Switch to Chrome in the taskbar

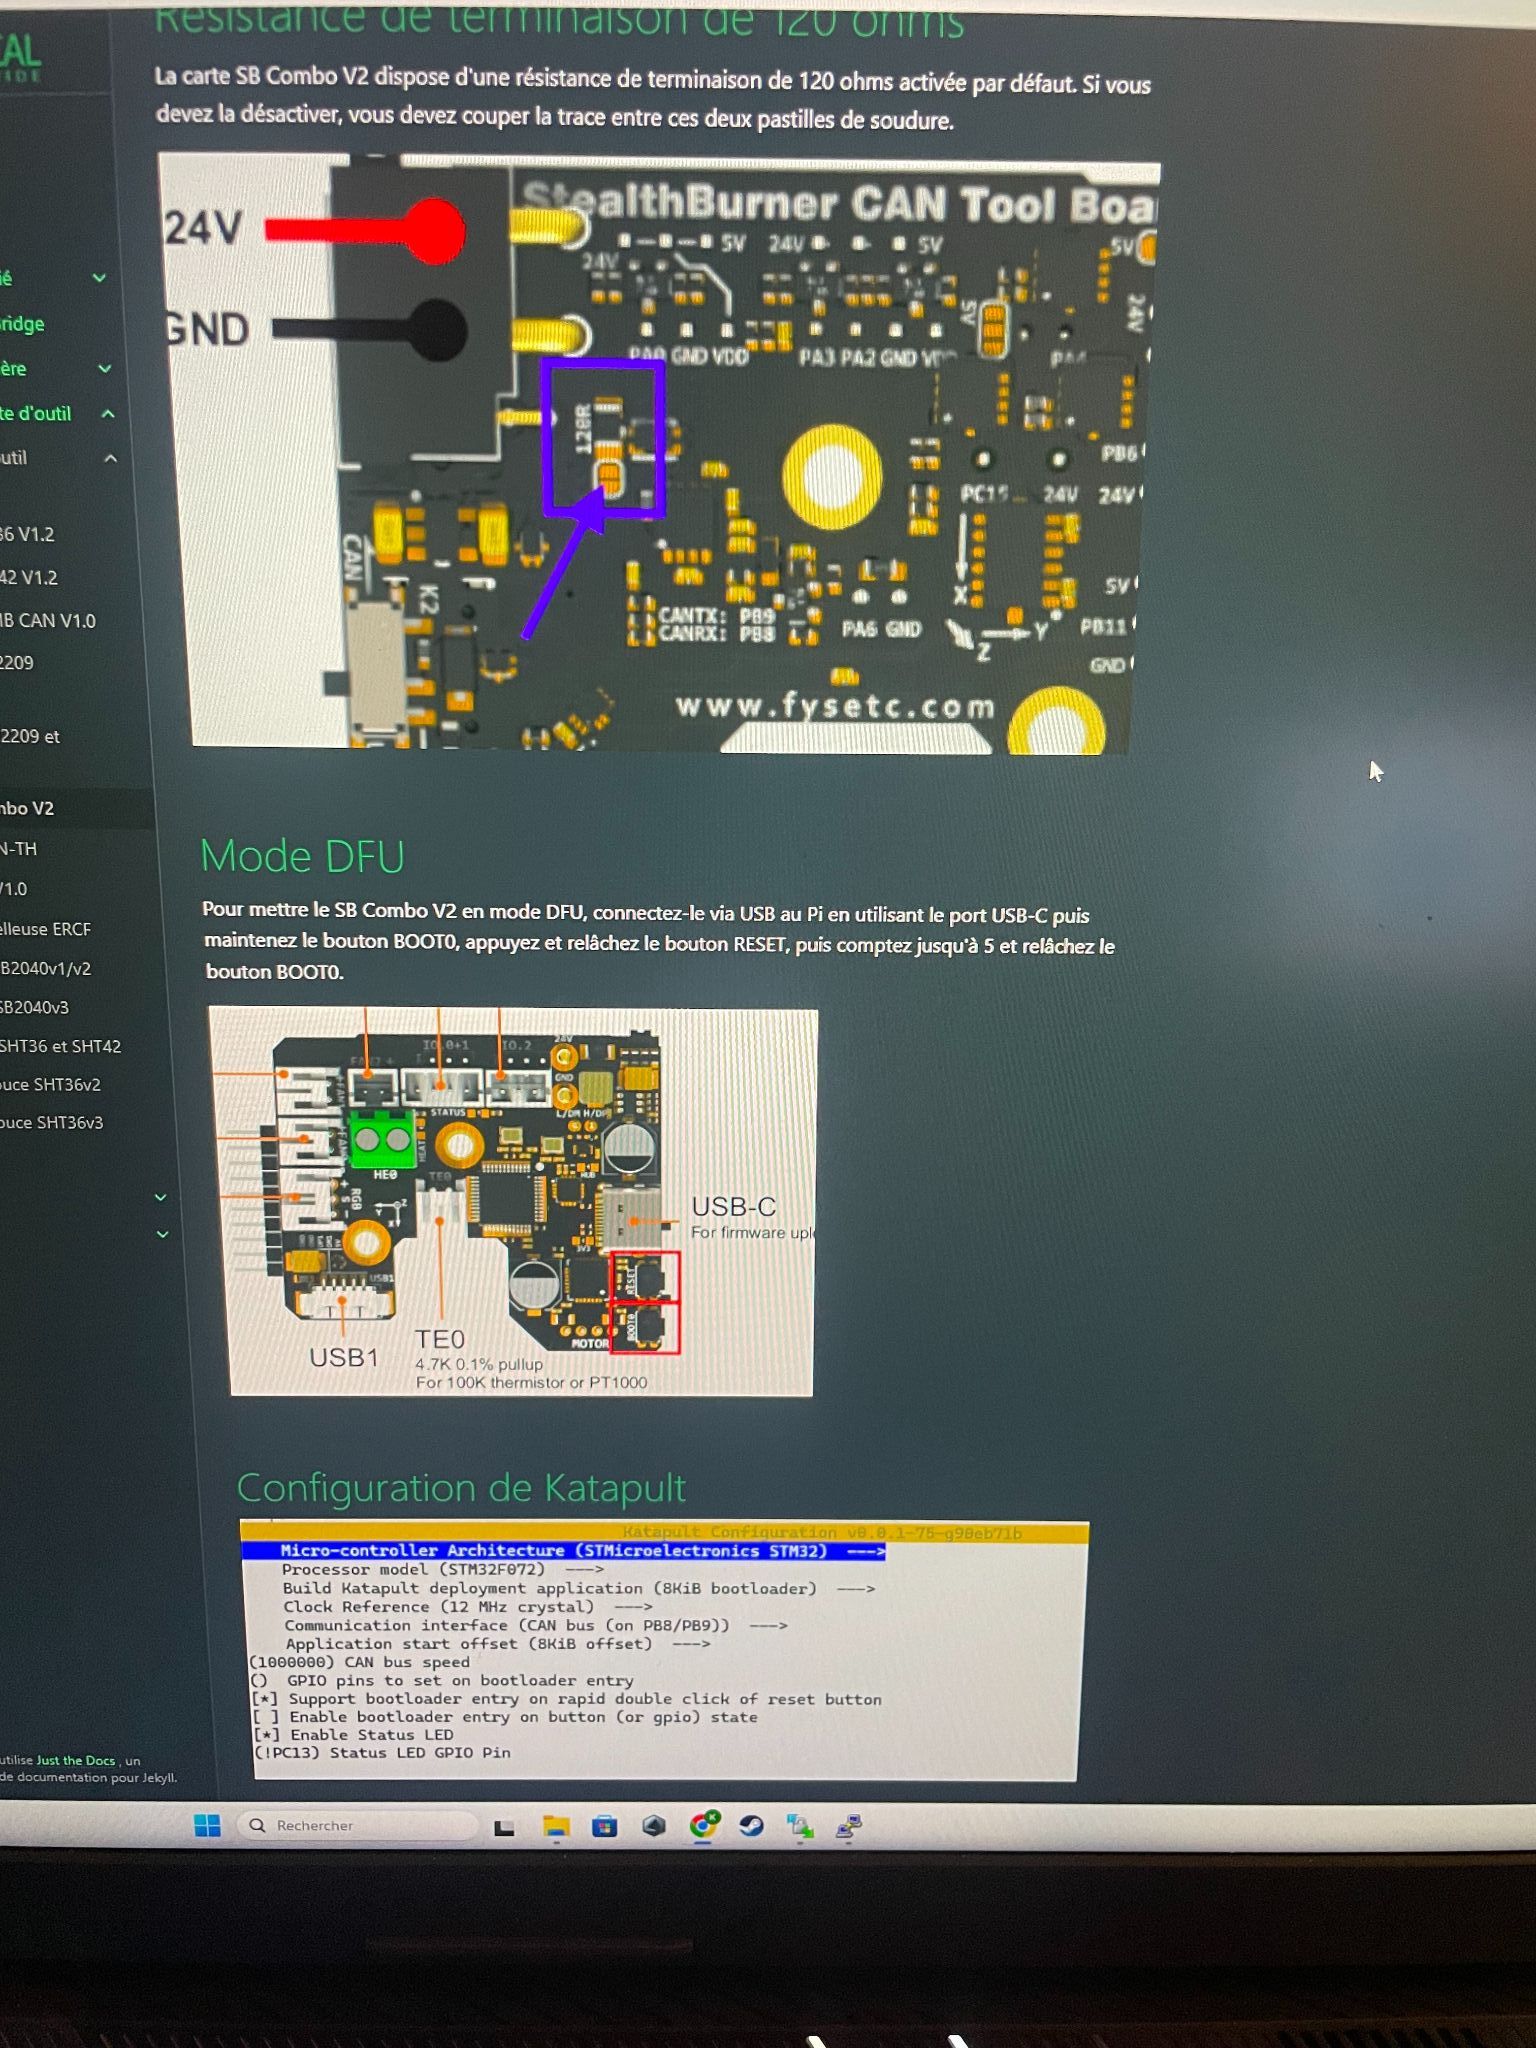[x=704, y=1825]
